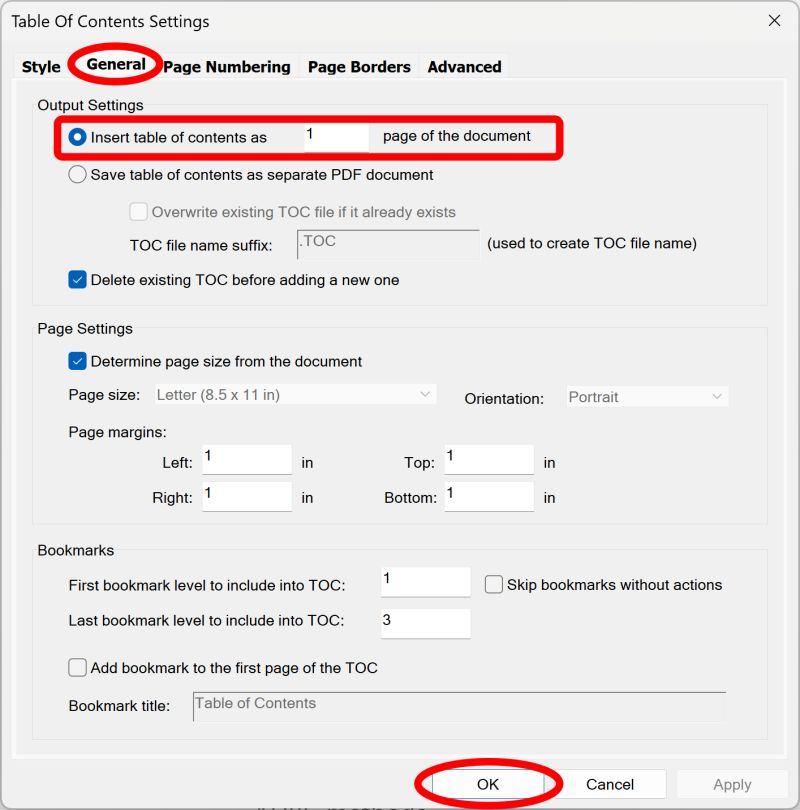Click First bookmark level field
Screen dimensions: 800x810
(426, 582)
